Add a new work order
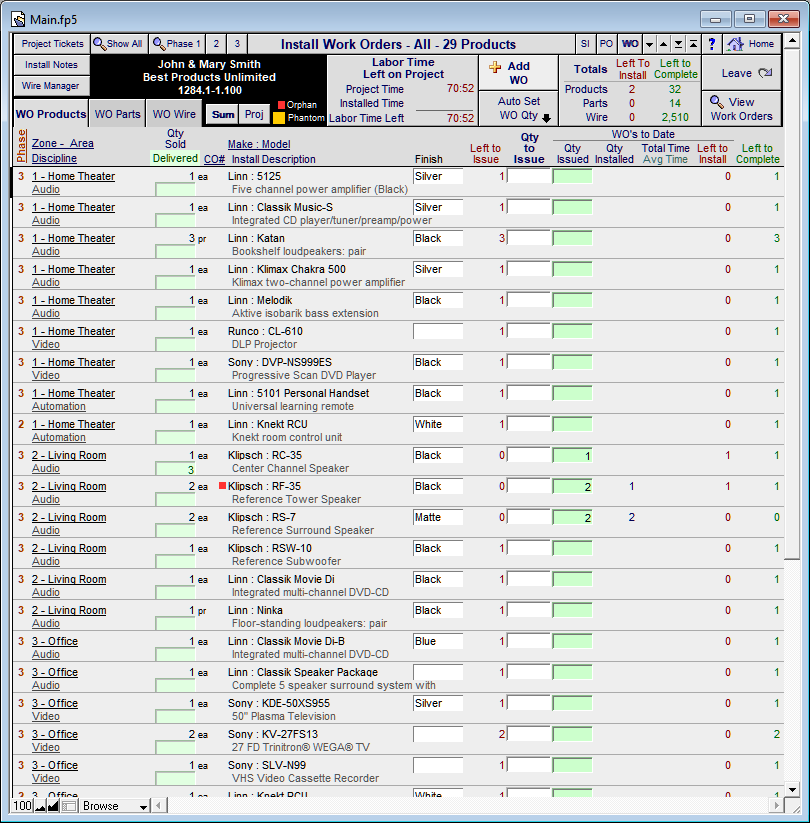The height and width of the screenshot is (823, 810). pyautogui.click(x=518, y=73)
